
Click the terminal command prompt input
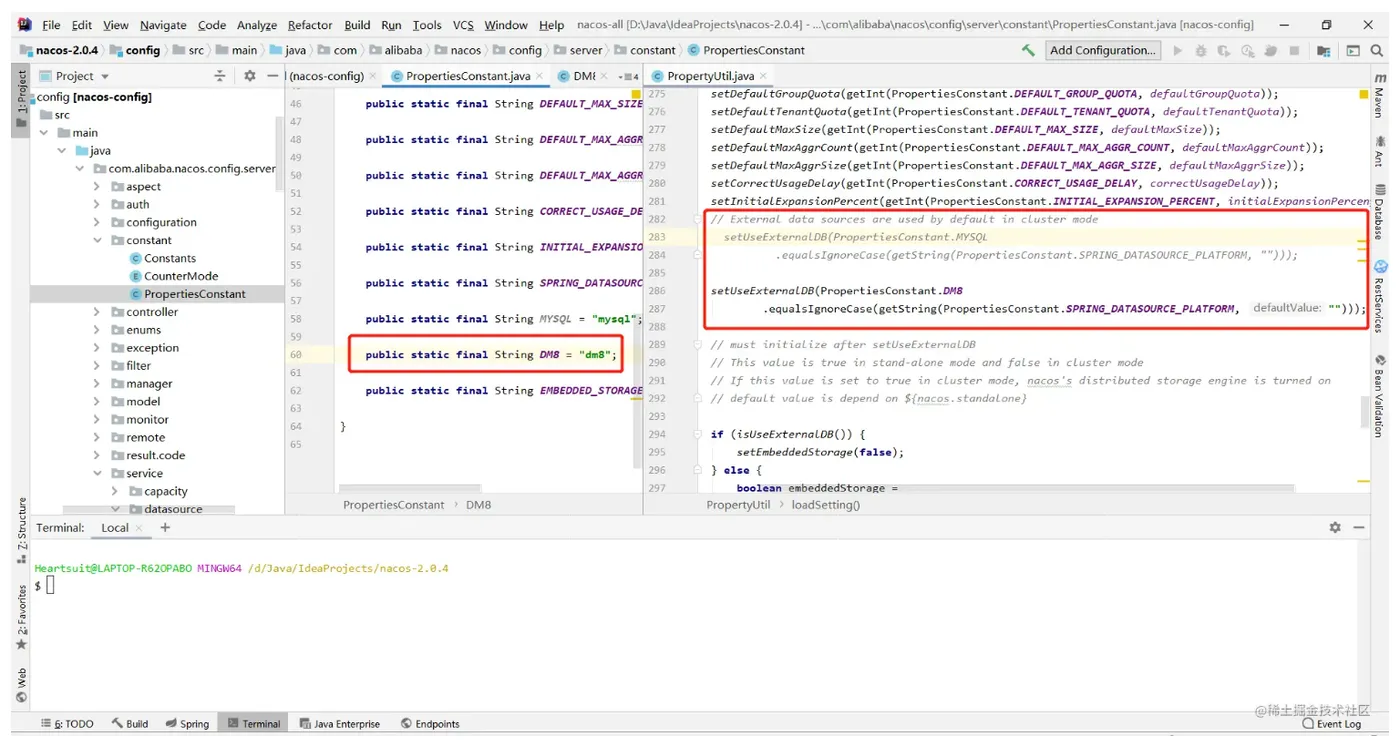(x=50, y=585)
